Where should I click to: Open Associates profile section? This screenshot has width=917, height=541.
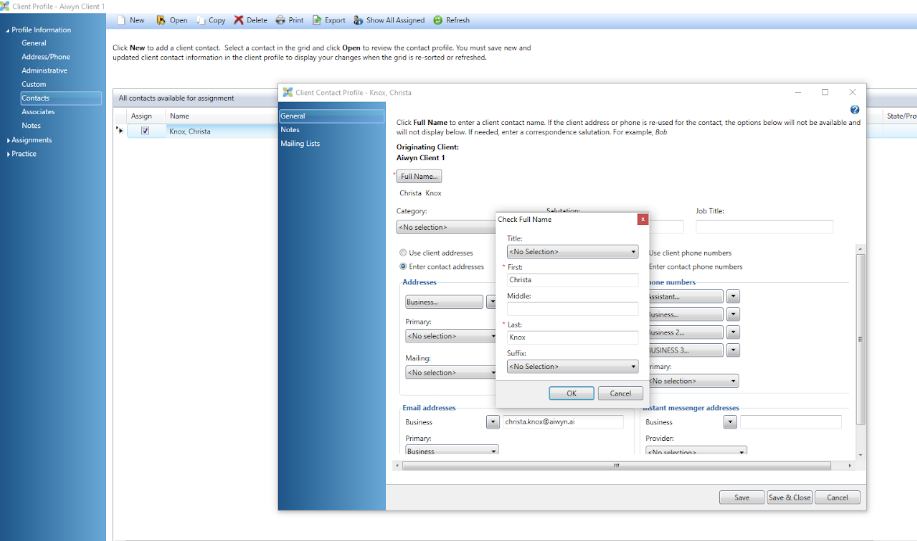point(38,112)
